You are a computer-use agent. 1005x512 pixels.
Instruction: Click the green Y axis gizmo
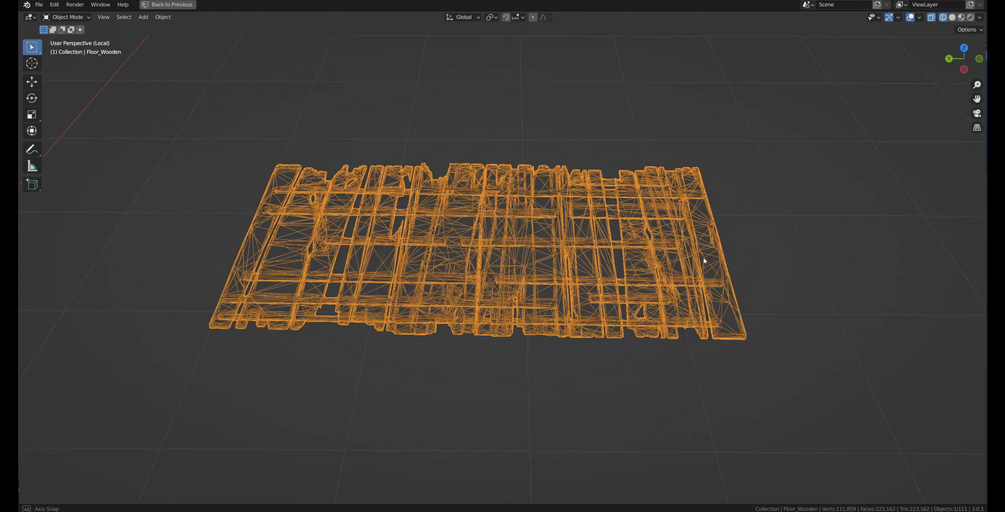[949, 59]
